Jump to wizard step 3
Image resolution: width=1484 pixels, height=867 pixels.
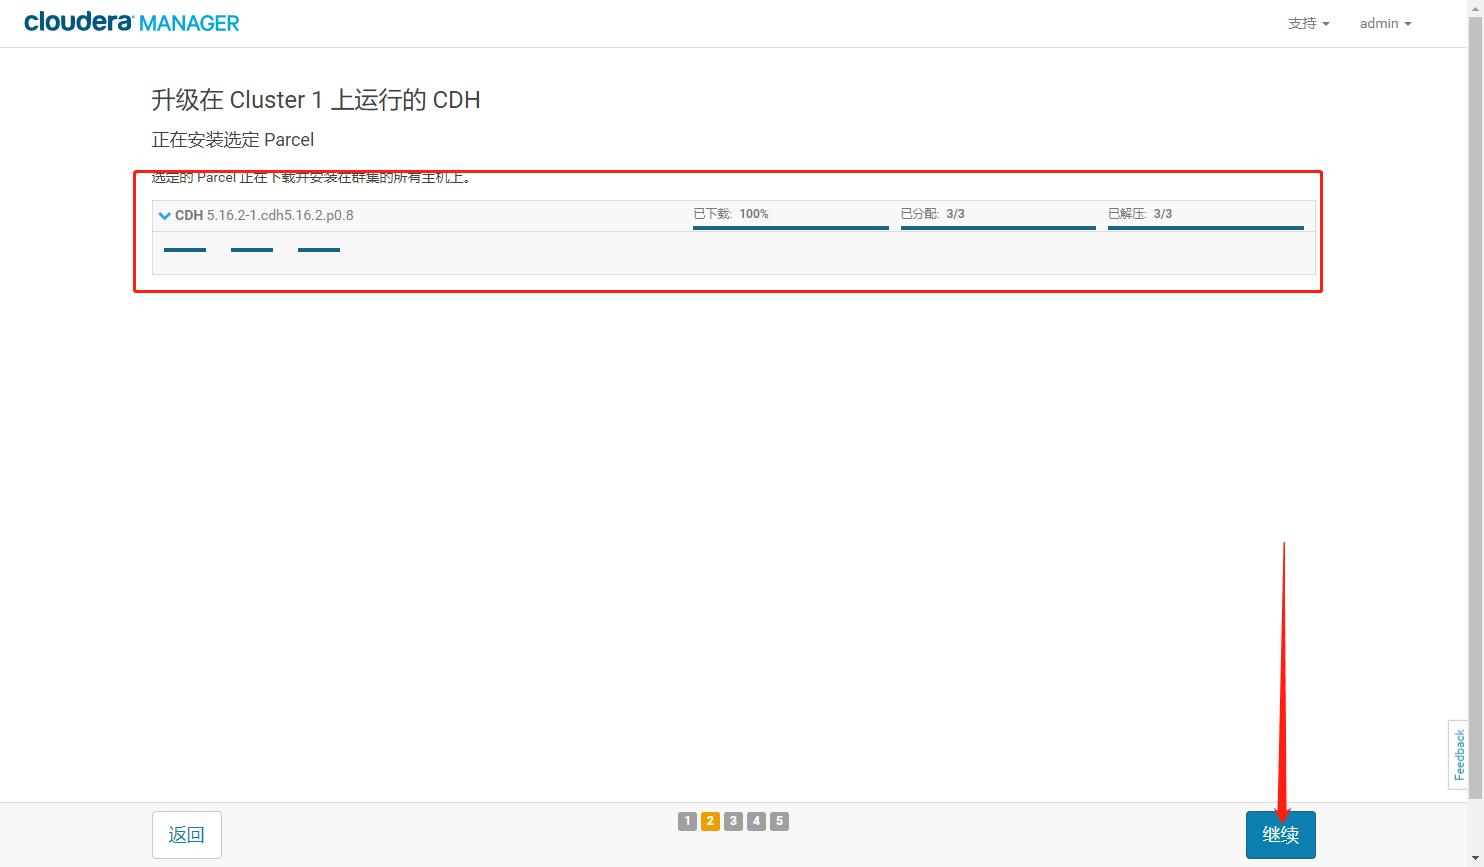point(733,821)
